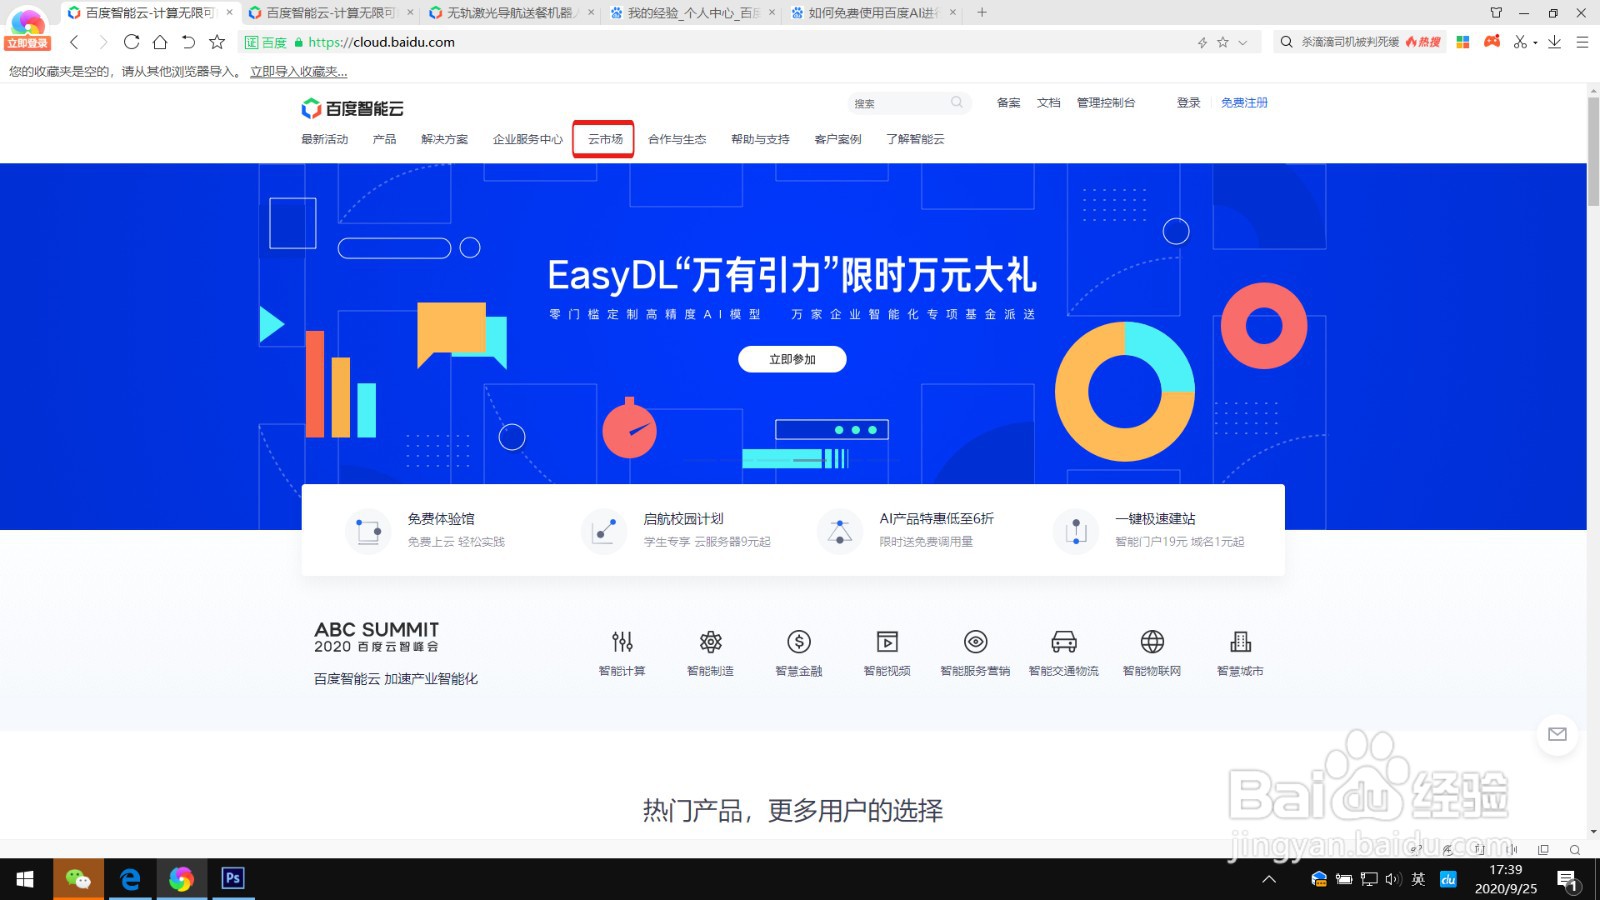Open the 产品 nav menu
This screenshot has width=1600, height=900.
[385, 139]
